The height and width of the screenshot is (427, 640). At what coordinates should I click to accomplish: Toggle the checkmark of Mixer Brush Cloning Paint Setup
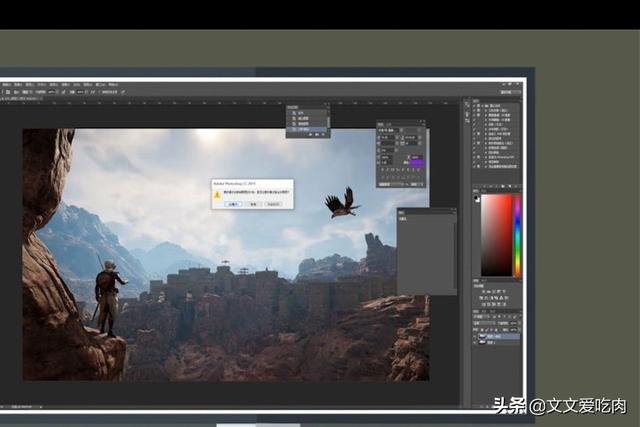pos(474,167)
